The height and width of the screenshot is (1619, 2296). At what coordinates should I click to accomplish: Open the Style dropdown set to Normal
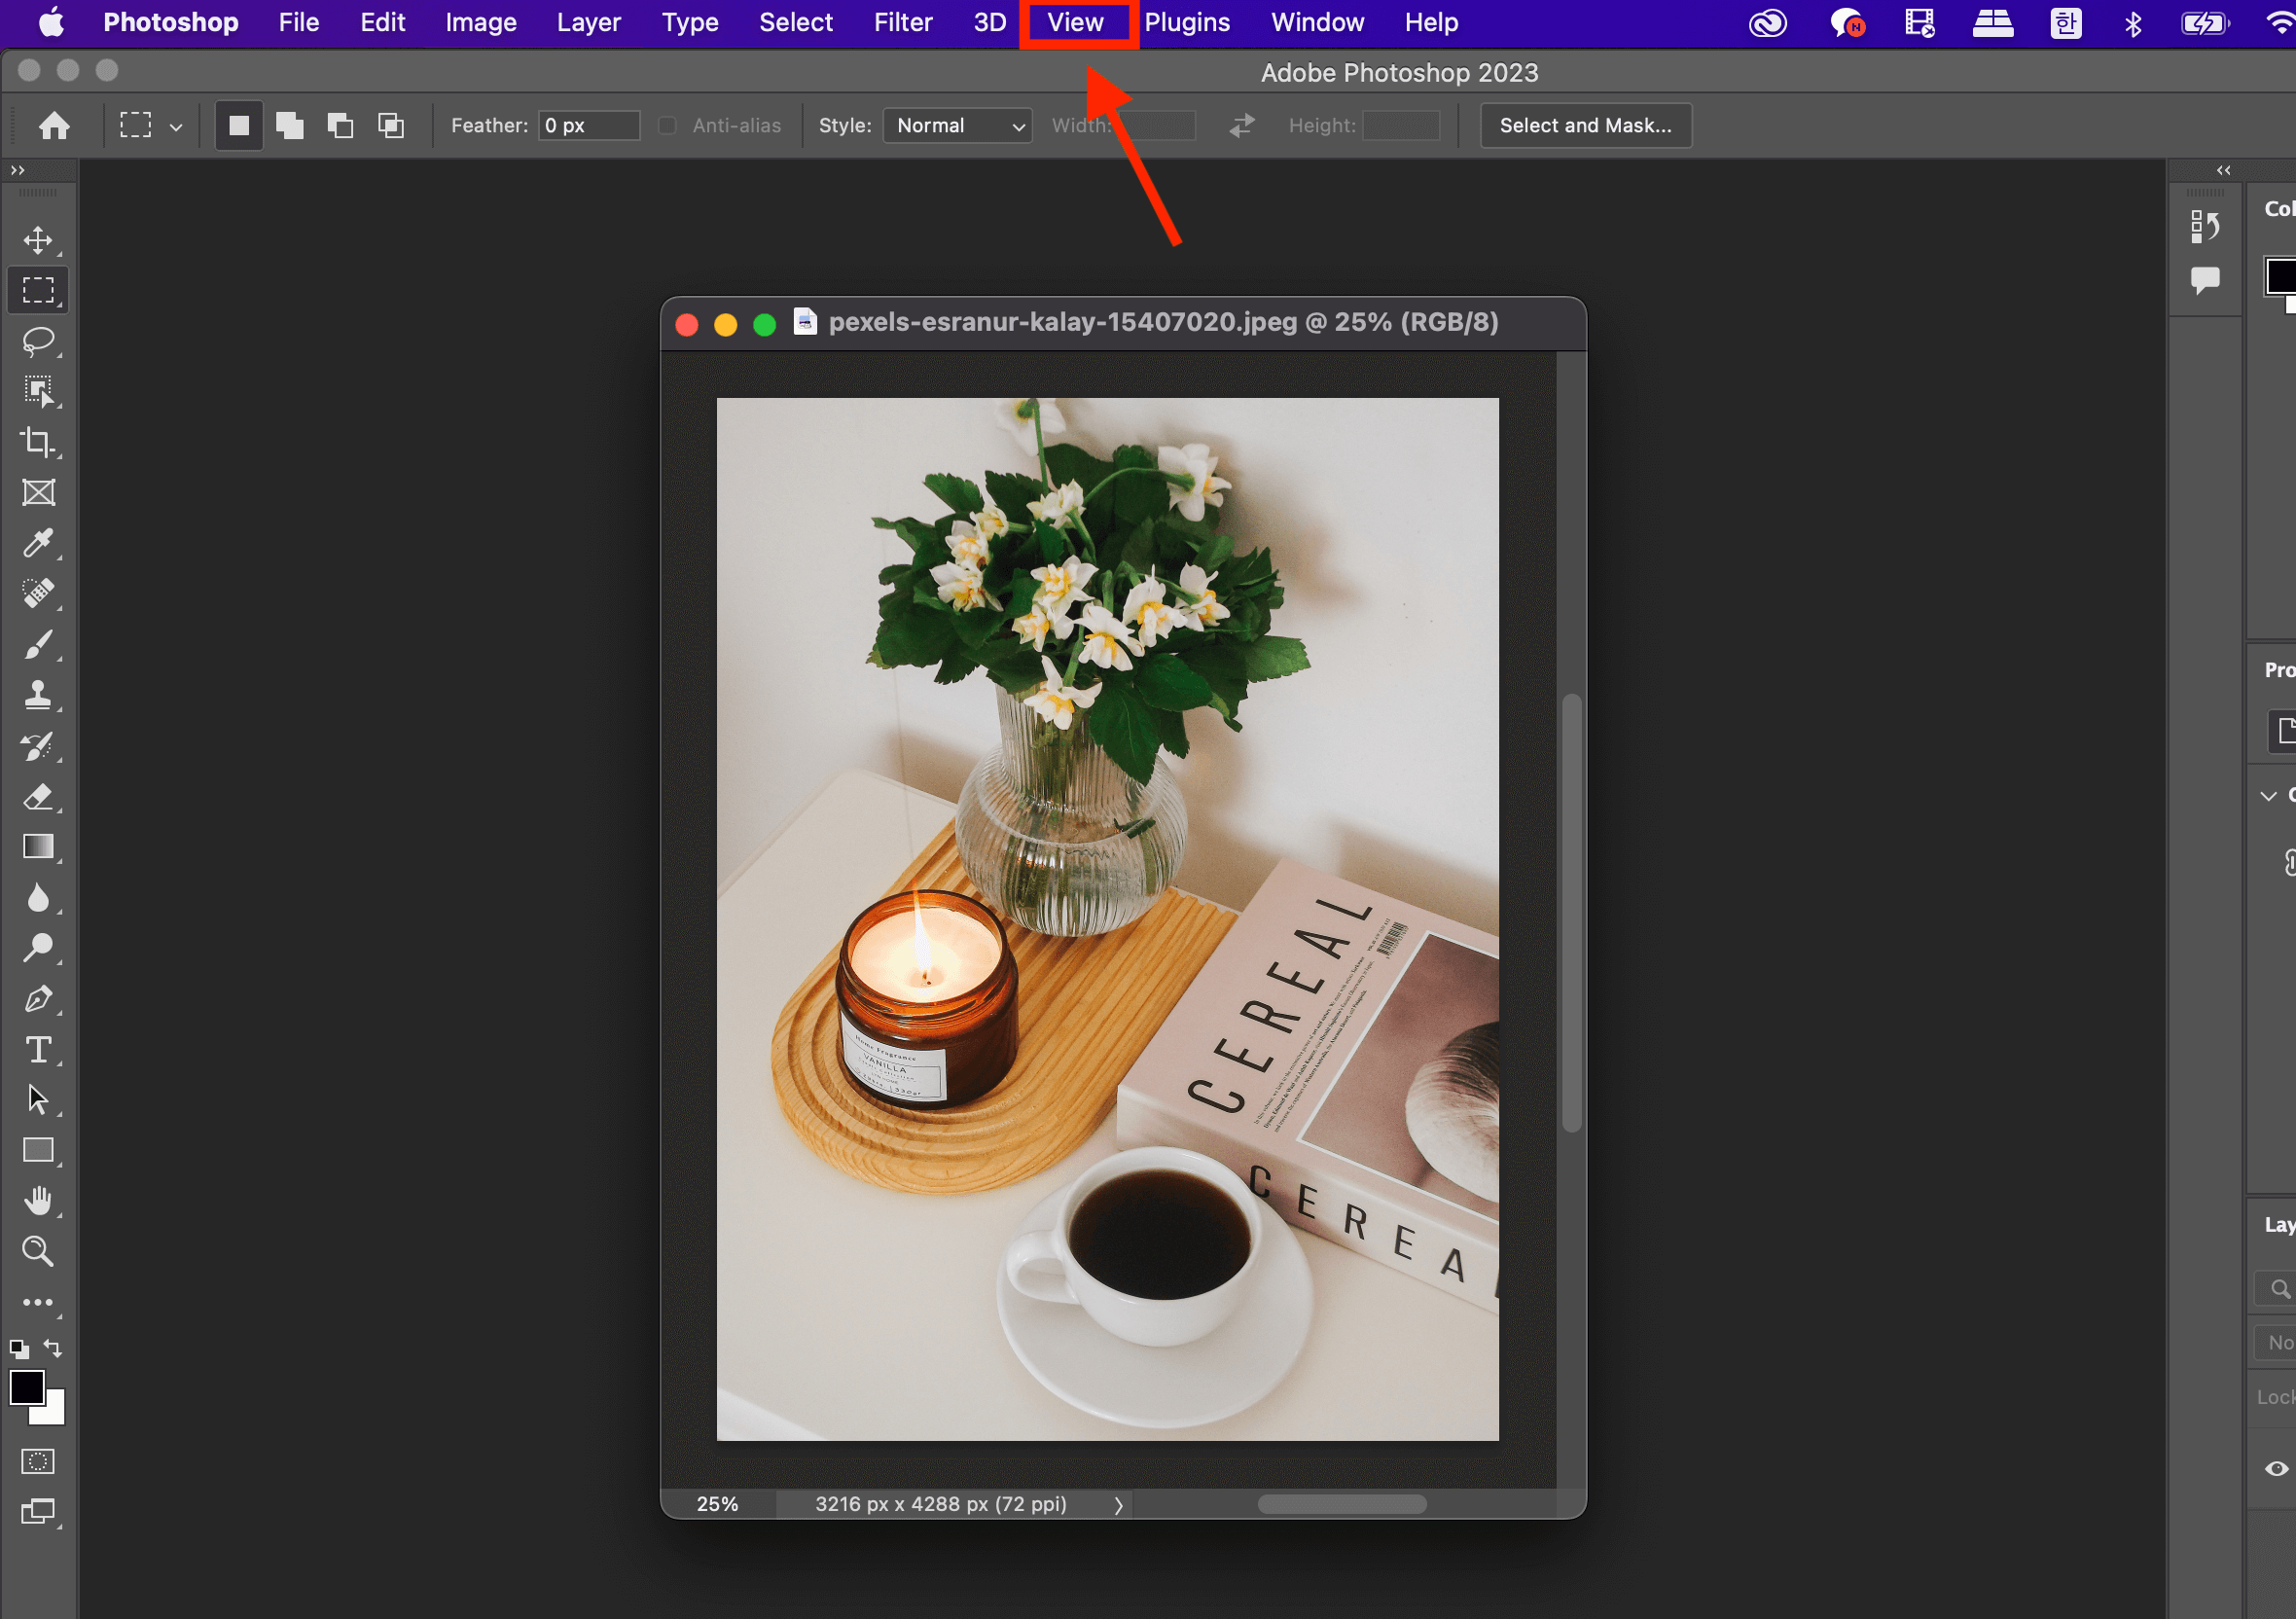(x=957, y=125)
